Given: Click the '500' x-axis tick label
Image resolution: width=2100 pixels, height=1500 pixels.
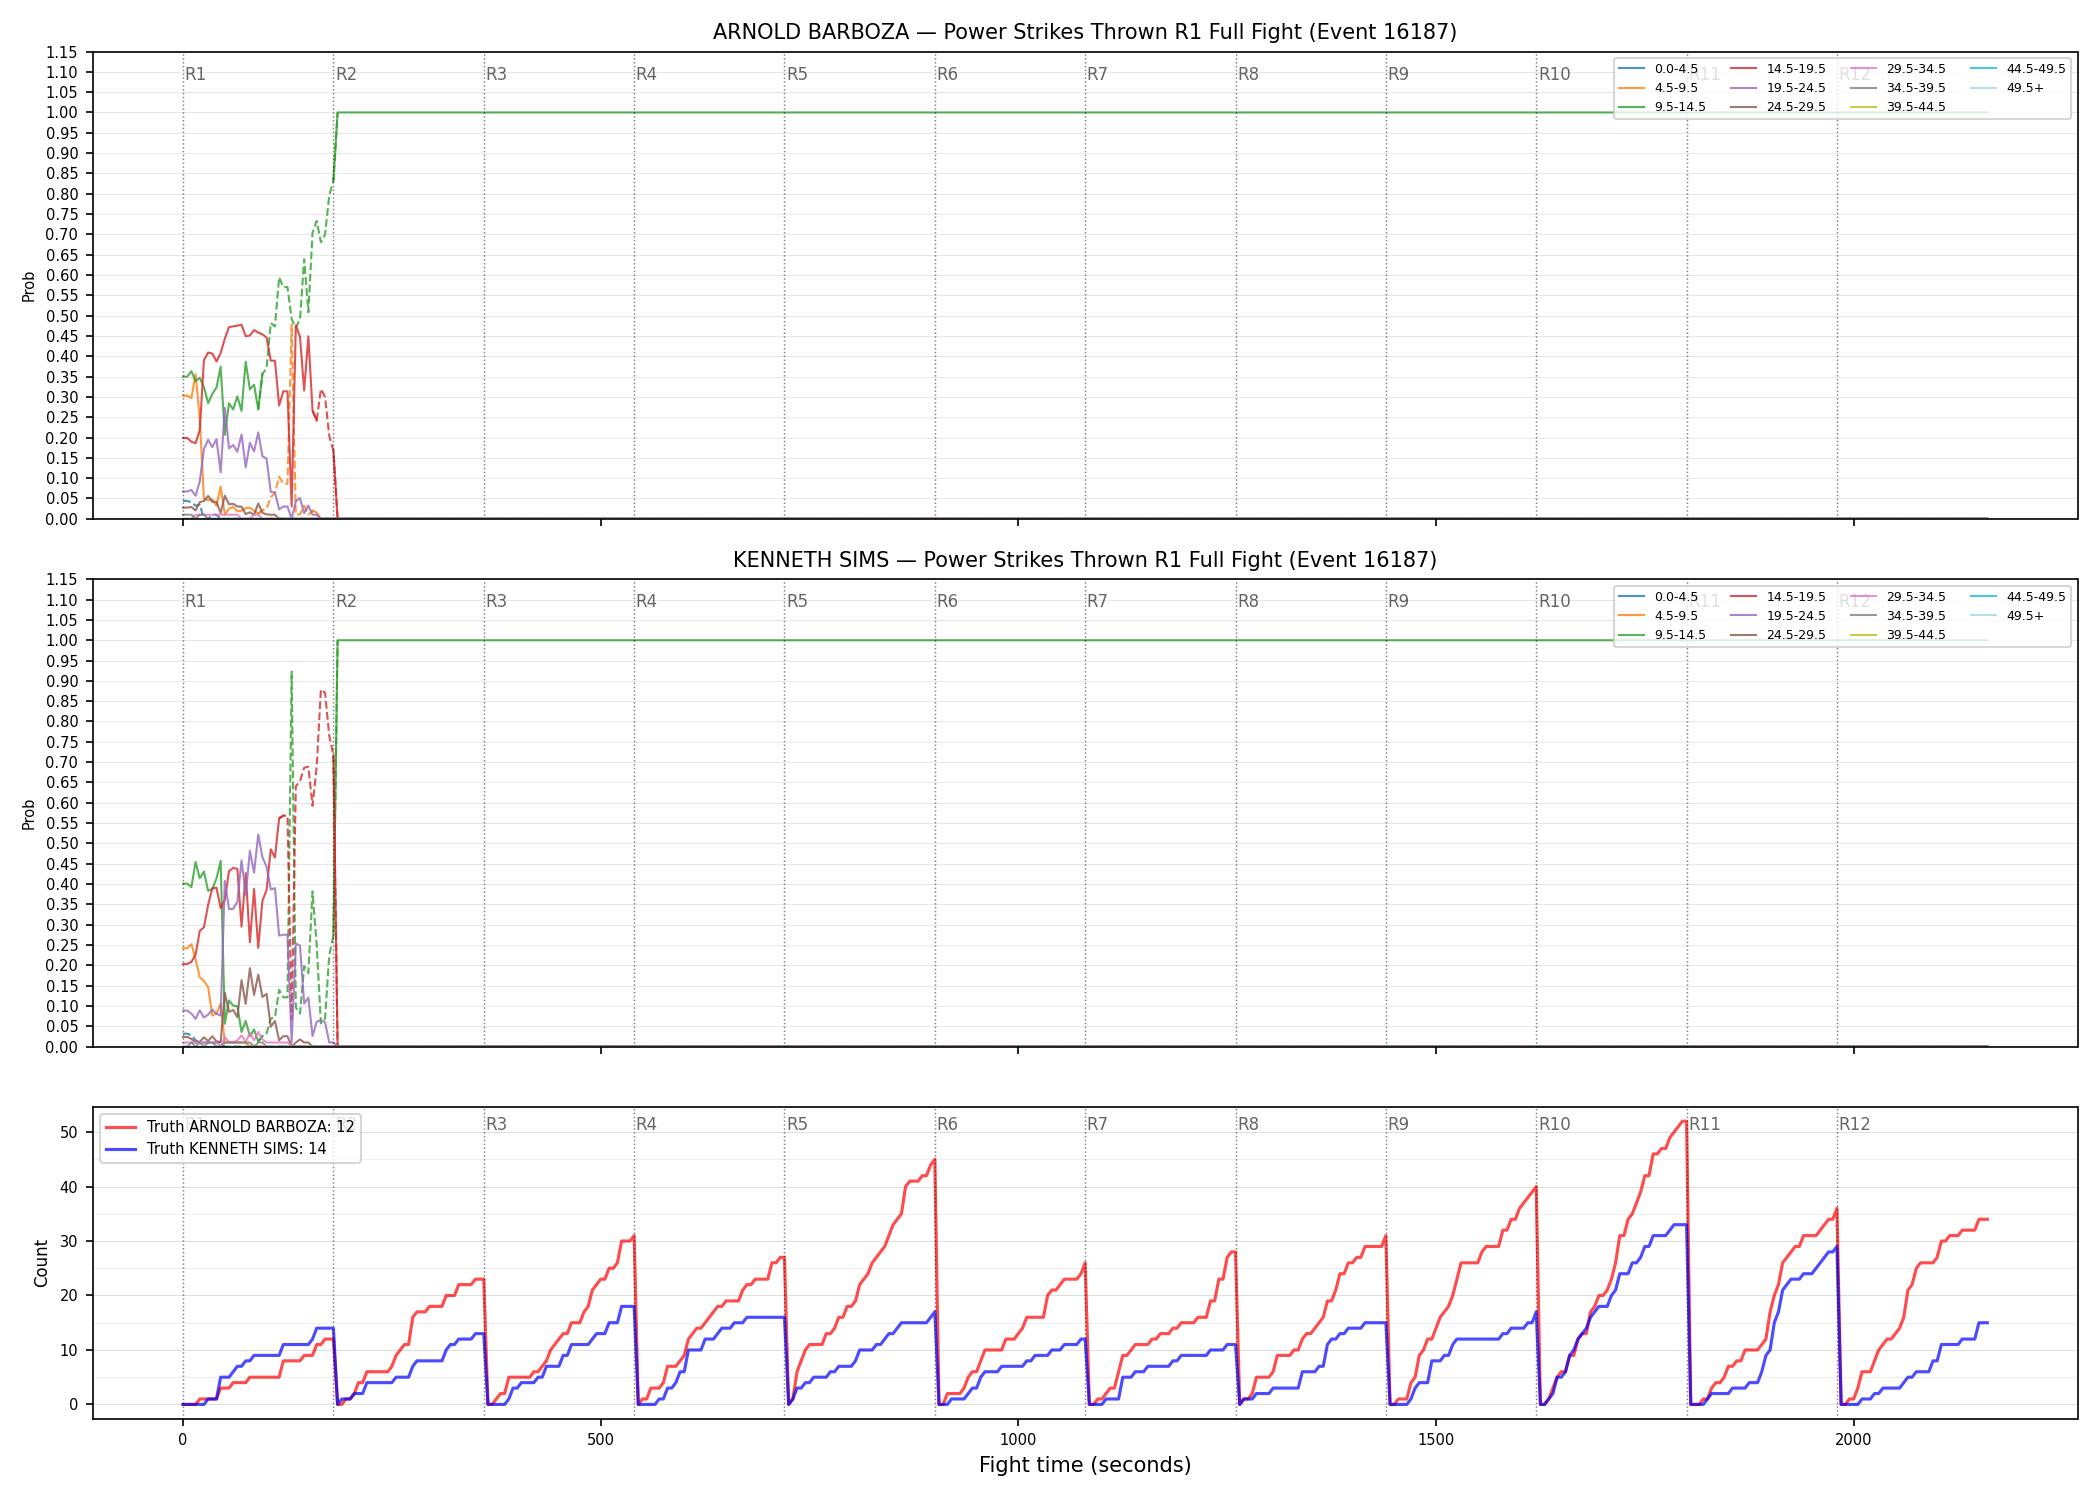Looking at the screenshot, I should (600, 1440).
